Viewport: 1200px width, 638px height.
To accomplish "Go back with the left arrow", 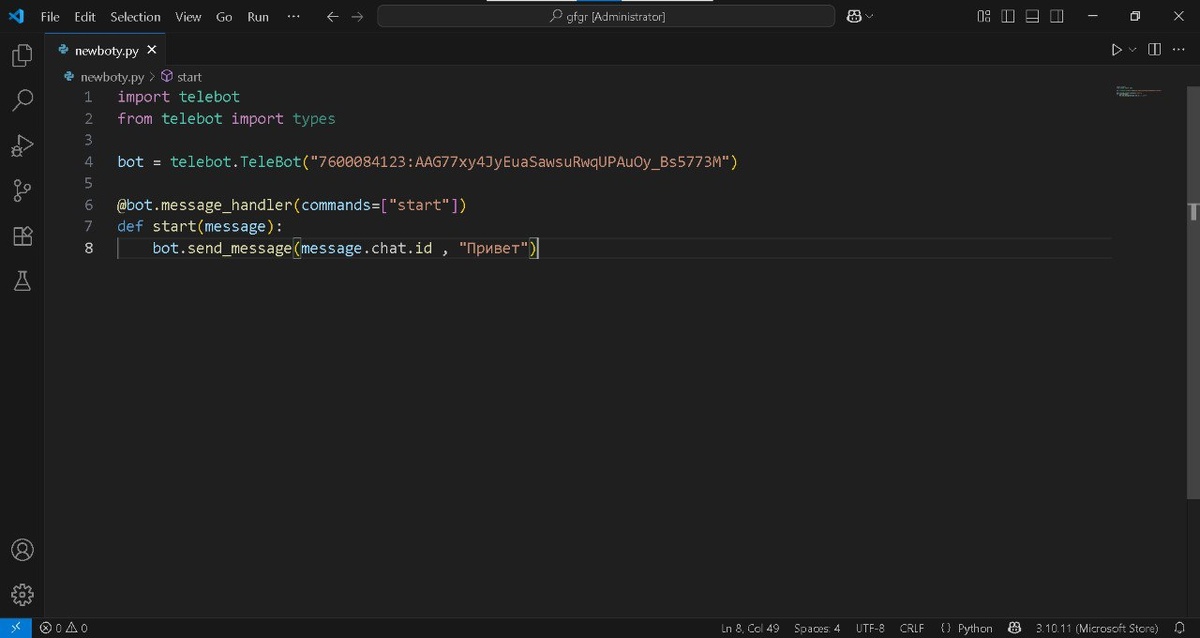I will tap(333, 16).
